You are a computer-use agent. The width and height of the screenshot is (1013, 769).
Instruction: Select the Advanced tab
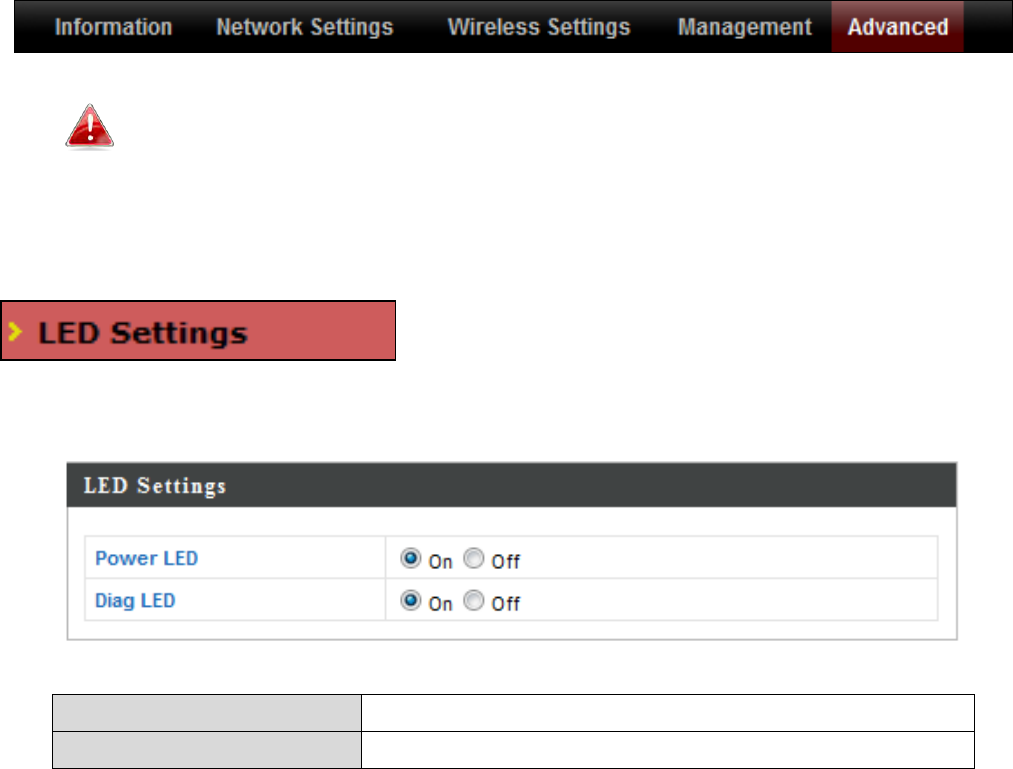897,26
